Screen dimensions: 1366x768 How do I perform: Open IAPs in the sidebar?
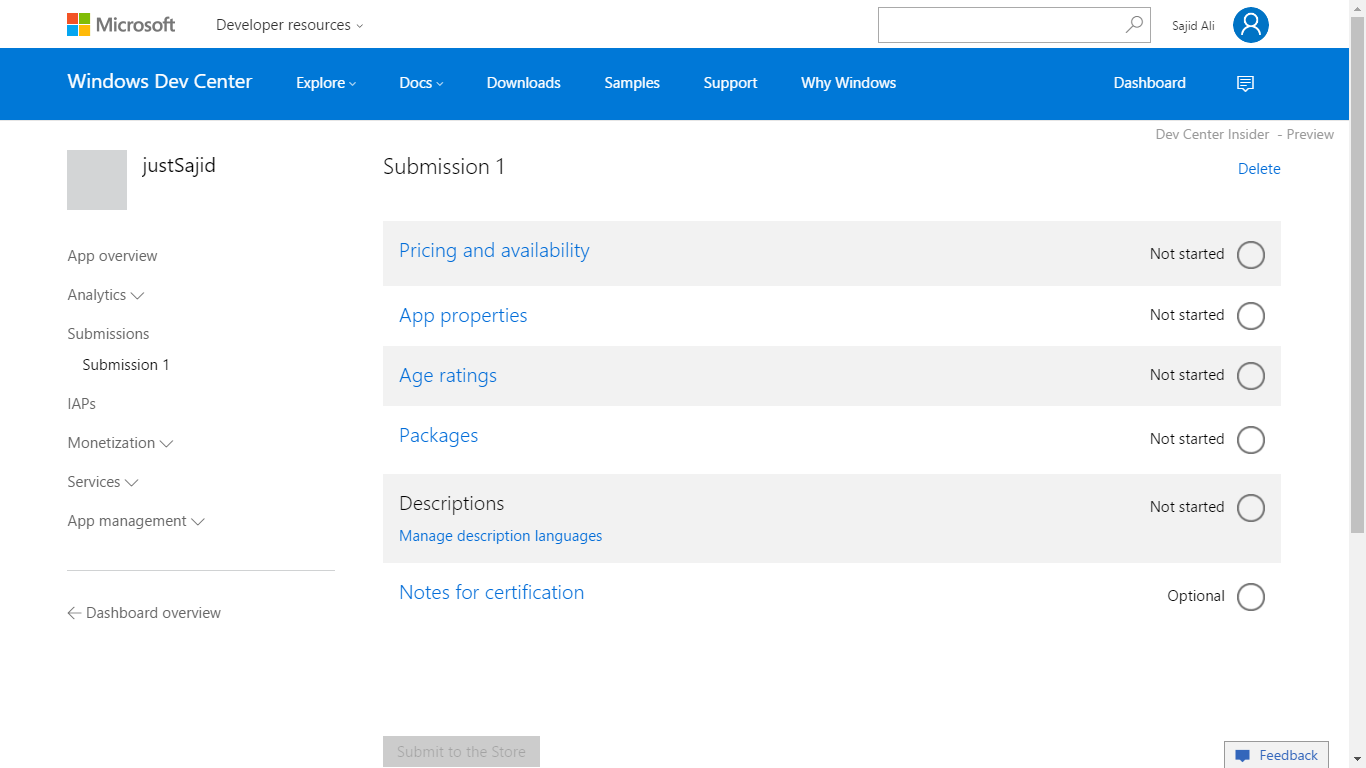(81, 404)
